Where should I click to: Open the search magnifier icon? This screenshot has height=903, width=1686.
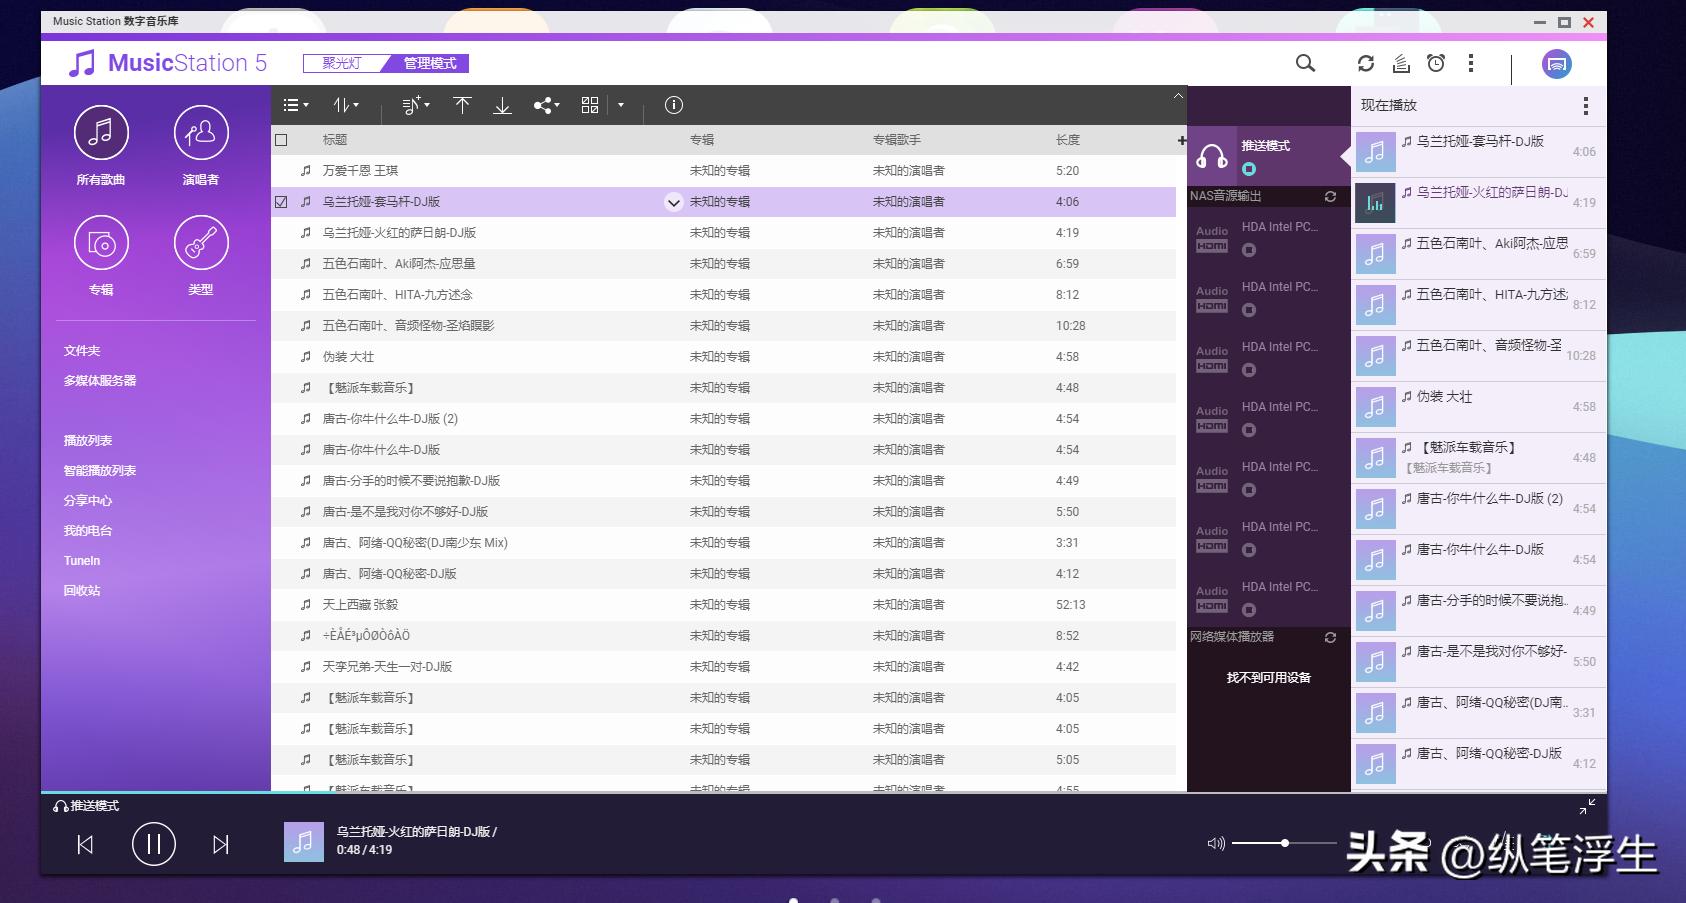pyautogui.click(x=1305, y=63)
